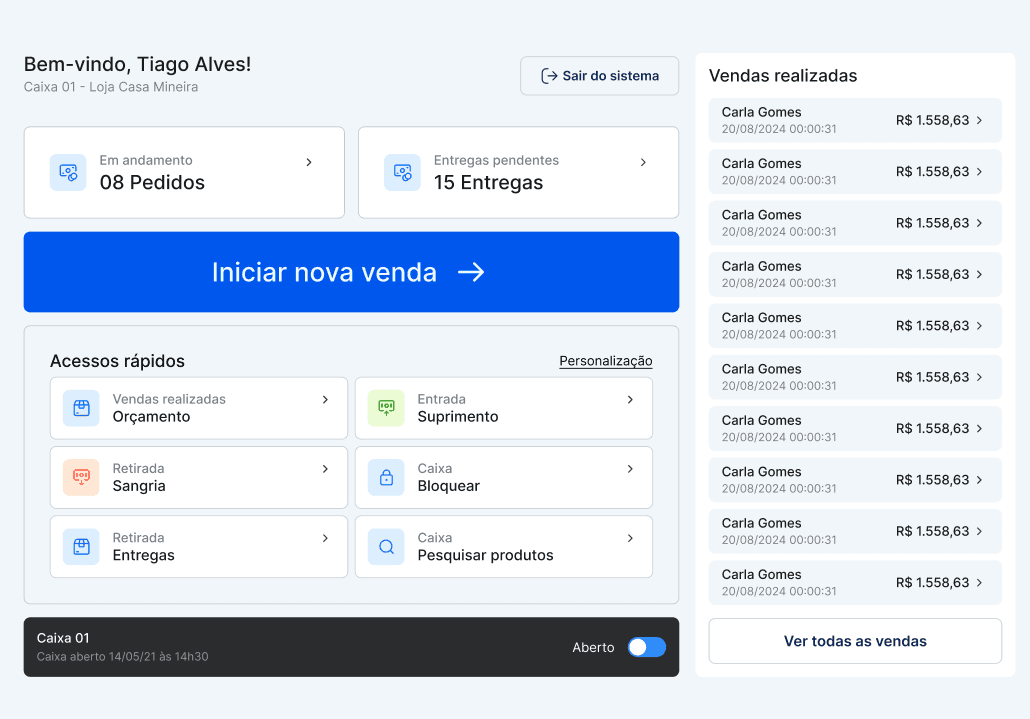
Task: Click the Orçamento box icon
Action: pyautogui.click(x=81, y=408)
